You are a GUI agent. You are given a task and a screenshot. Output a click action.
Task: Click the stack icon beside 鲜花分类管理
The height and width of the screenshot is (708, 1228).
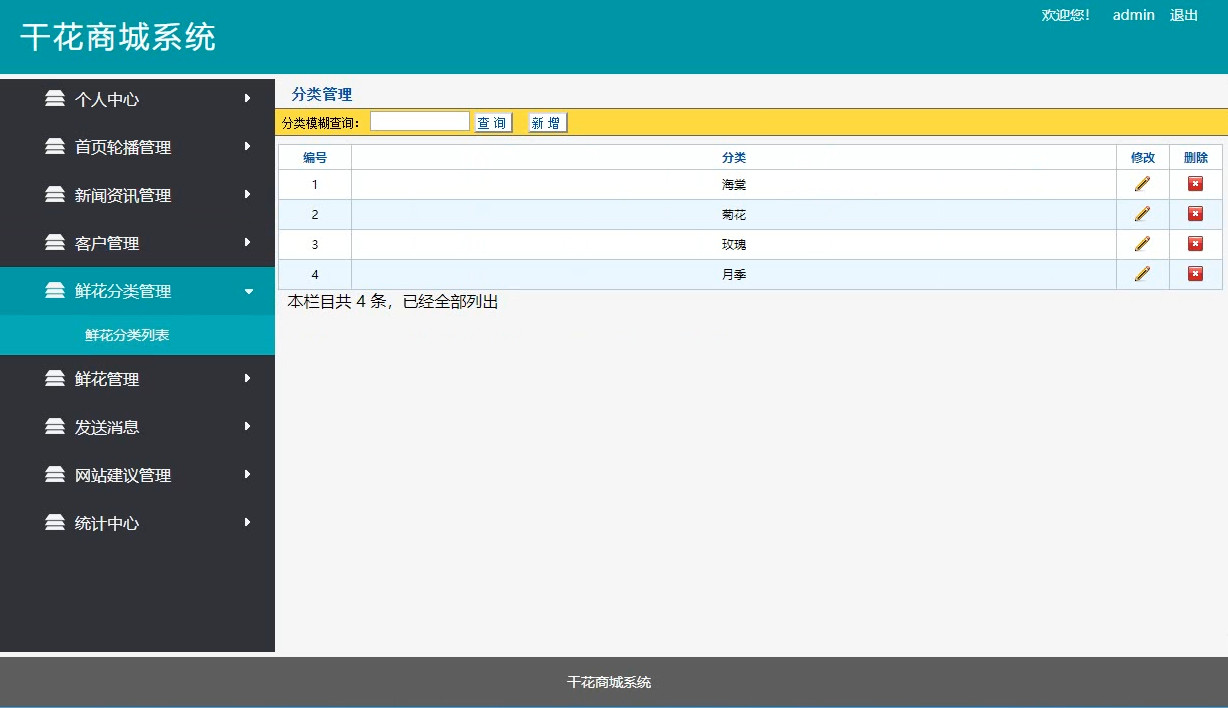(55, 291)
